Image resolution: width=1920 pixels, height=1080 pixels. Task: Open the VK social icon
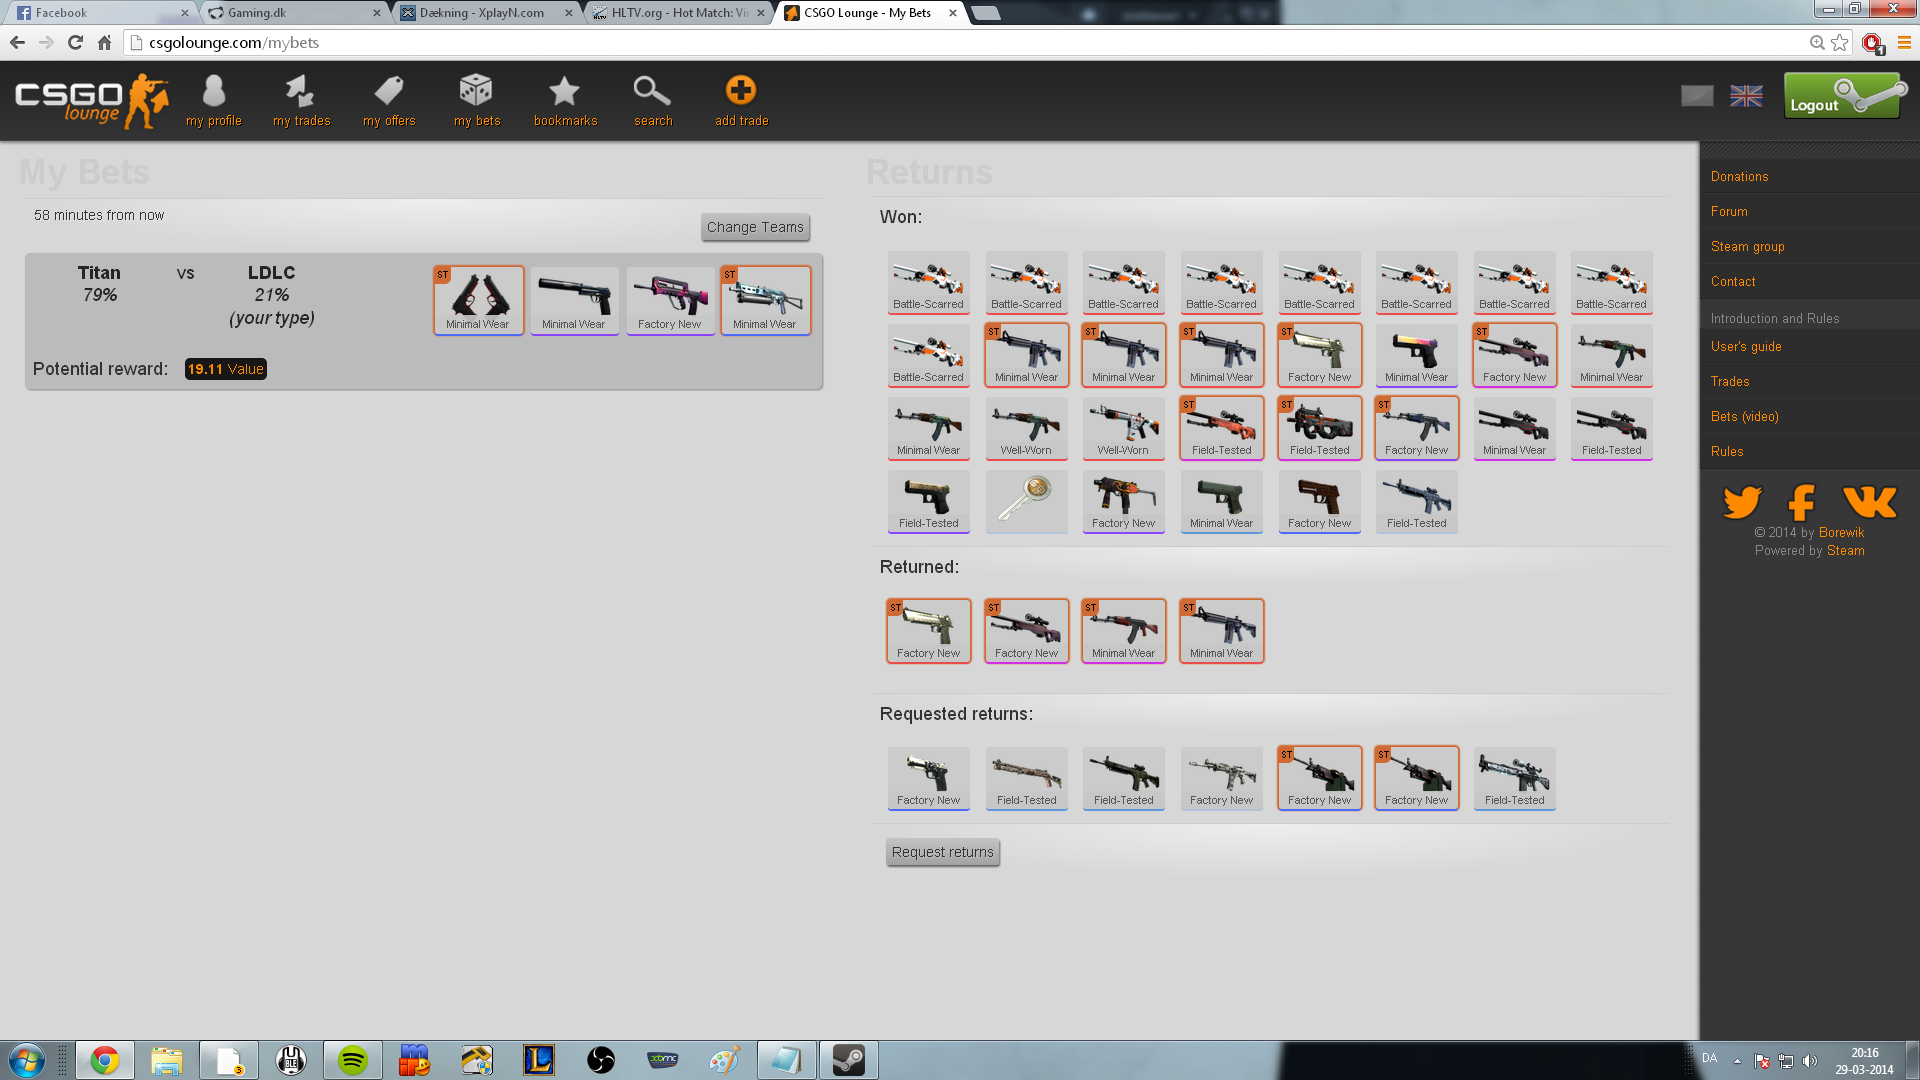coord(1869,501)
